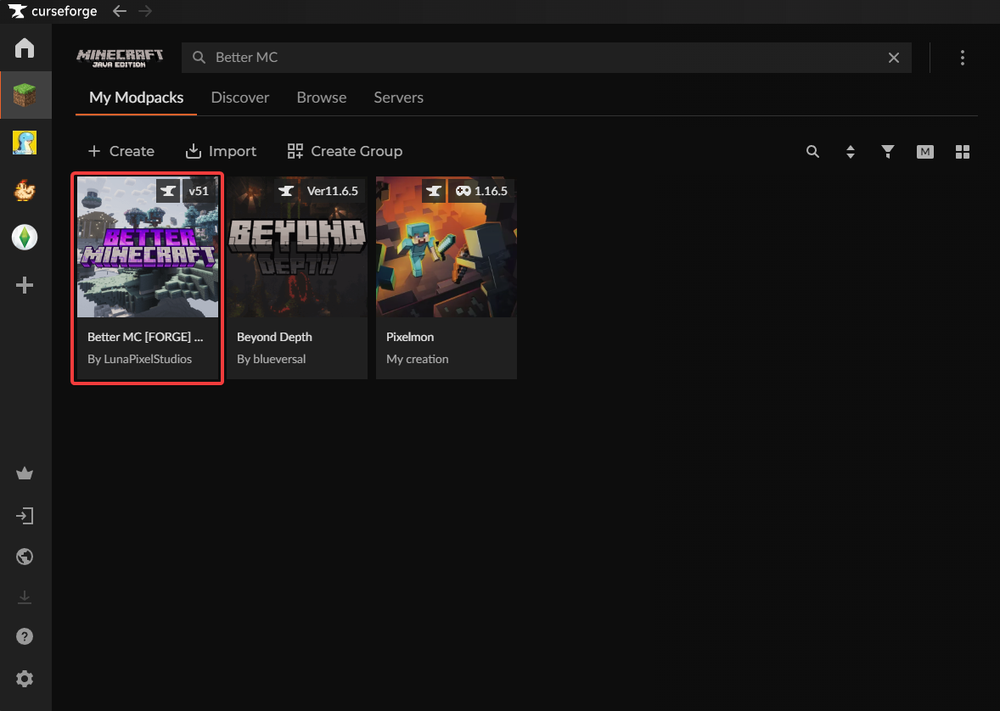Open the settings gear in sidebar
Image resolution: width=1000 pixels, height=711 pixels.
coord(25,679)
